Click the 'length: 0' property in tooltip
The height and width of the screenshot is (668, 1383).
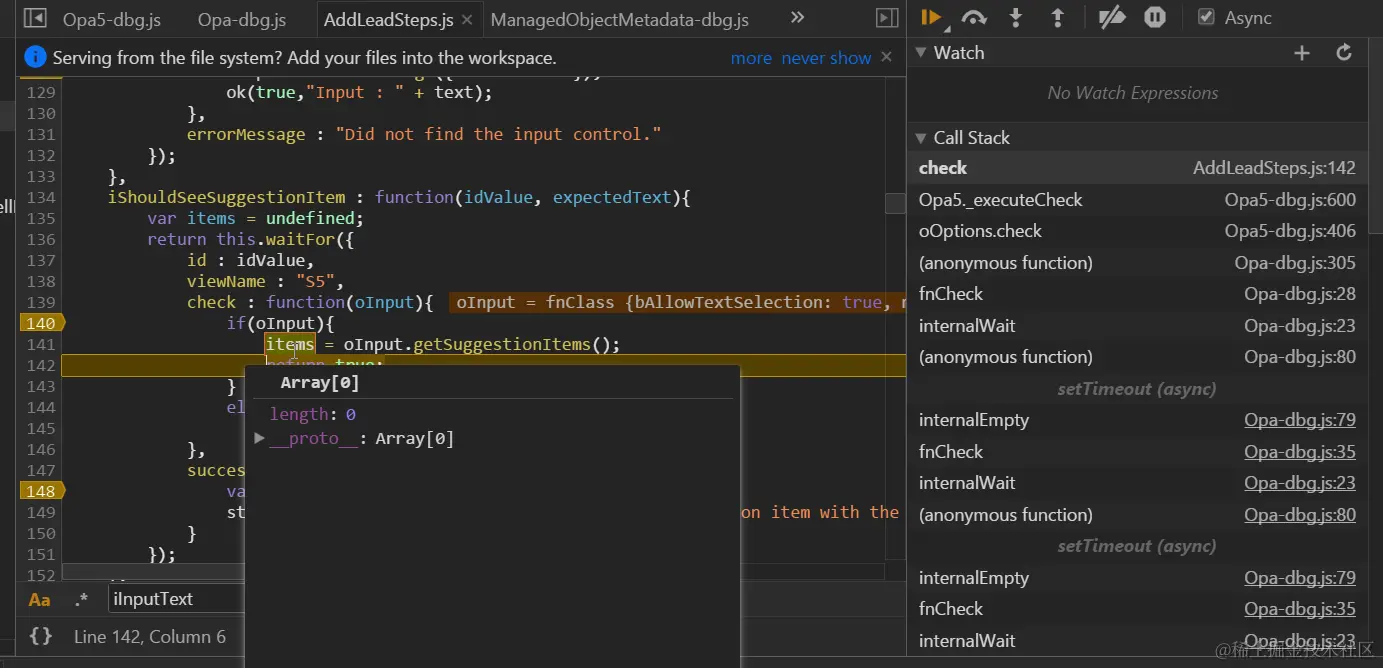[x=312, y=414]
